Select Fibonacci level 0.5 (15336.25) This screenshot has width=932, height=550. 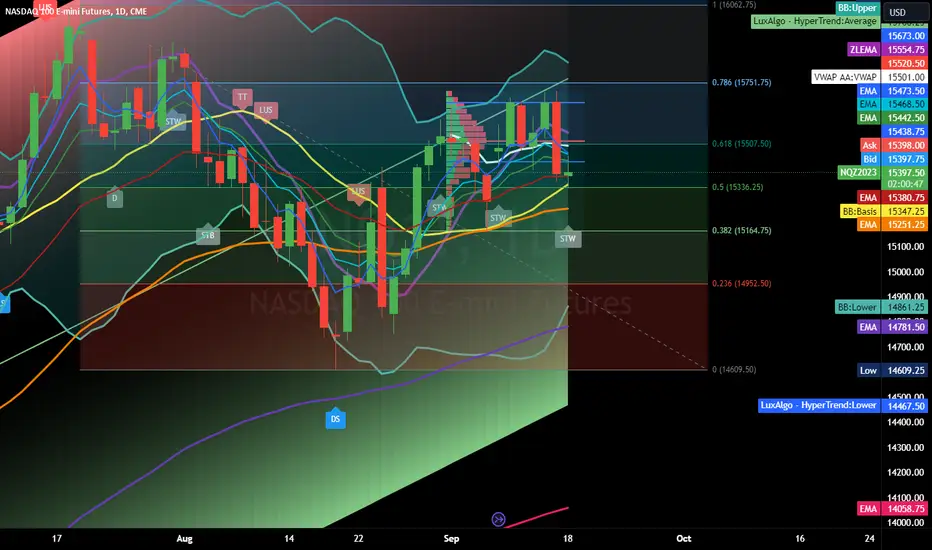tap(738, 187)
